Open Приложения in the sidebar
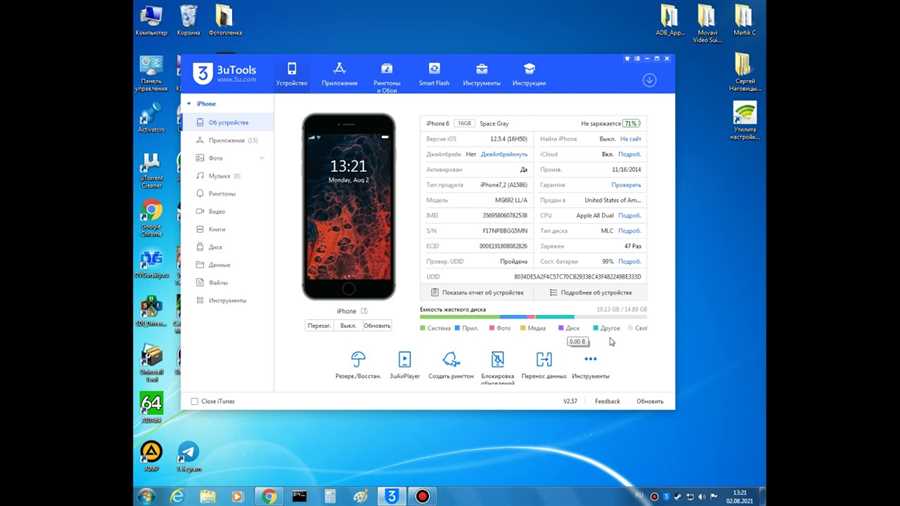900x506 pixels. point(227,140)
